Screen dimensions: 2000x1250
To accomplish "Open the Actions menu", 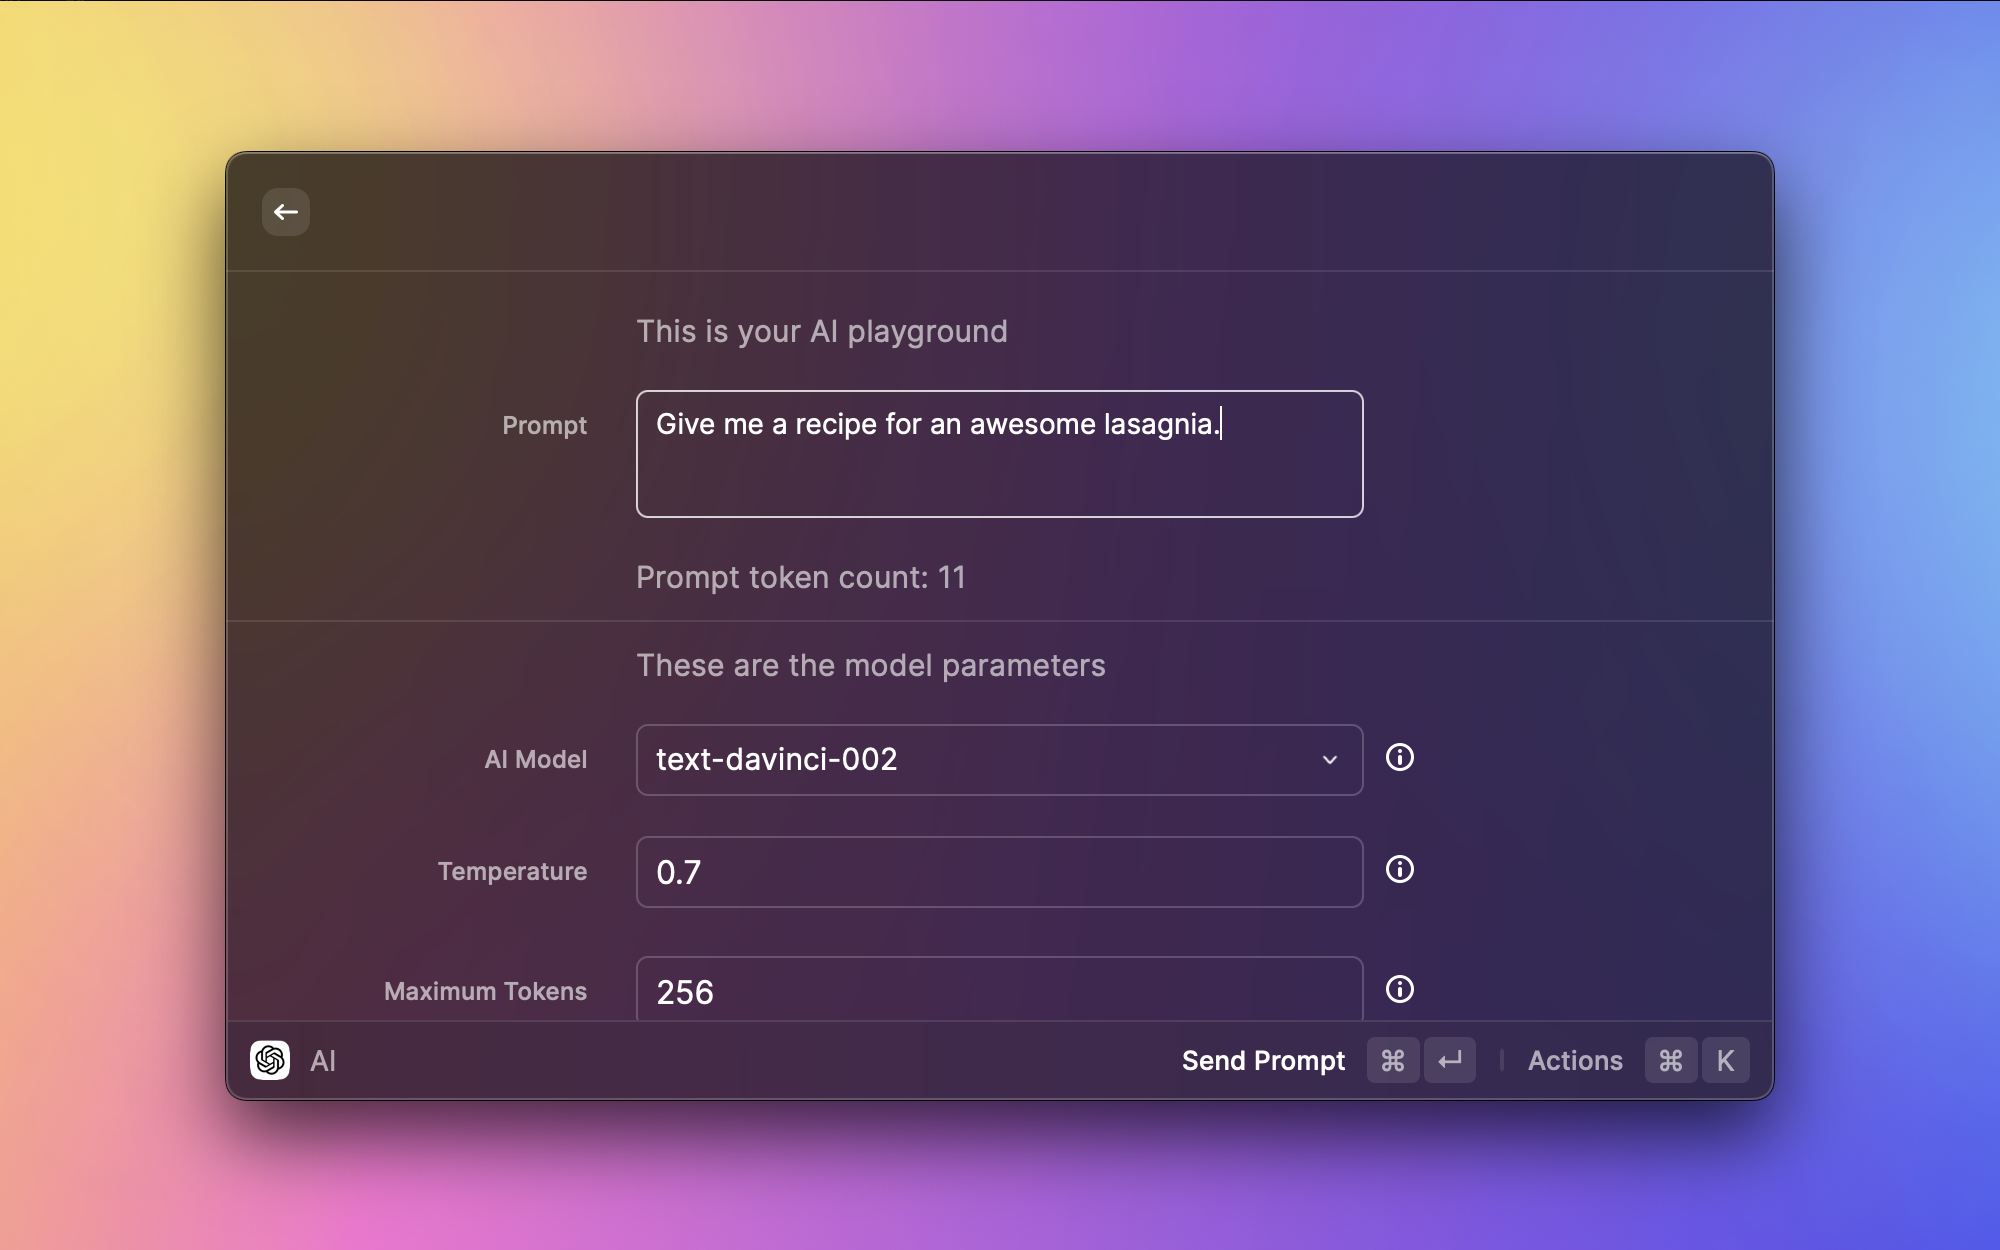I will [x=1575, y=1060].
